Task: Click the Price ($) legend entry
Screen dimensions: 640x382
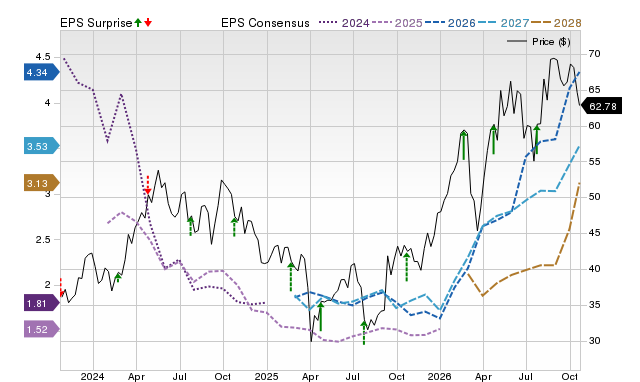Action: [538, 42]
